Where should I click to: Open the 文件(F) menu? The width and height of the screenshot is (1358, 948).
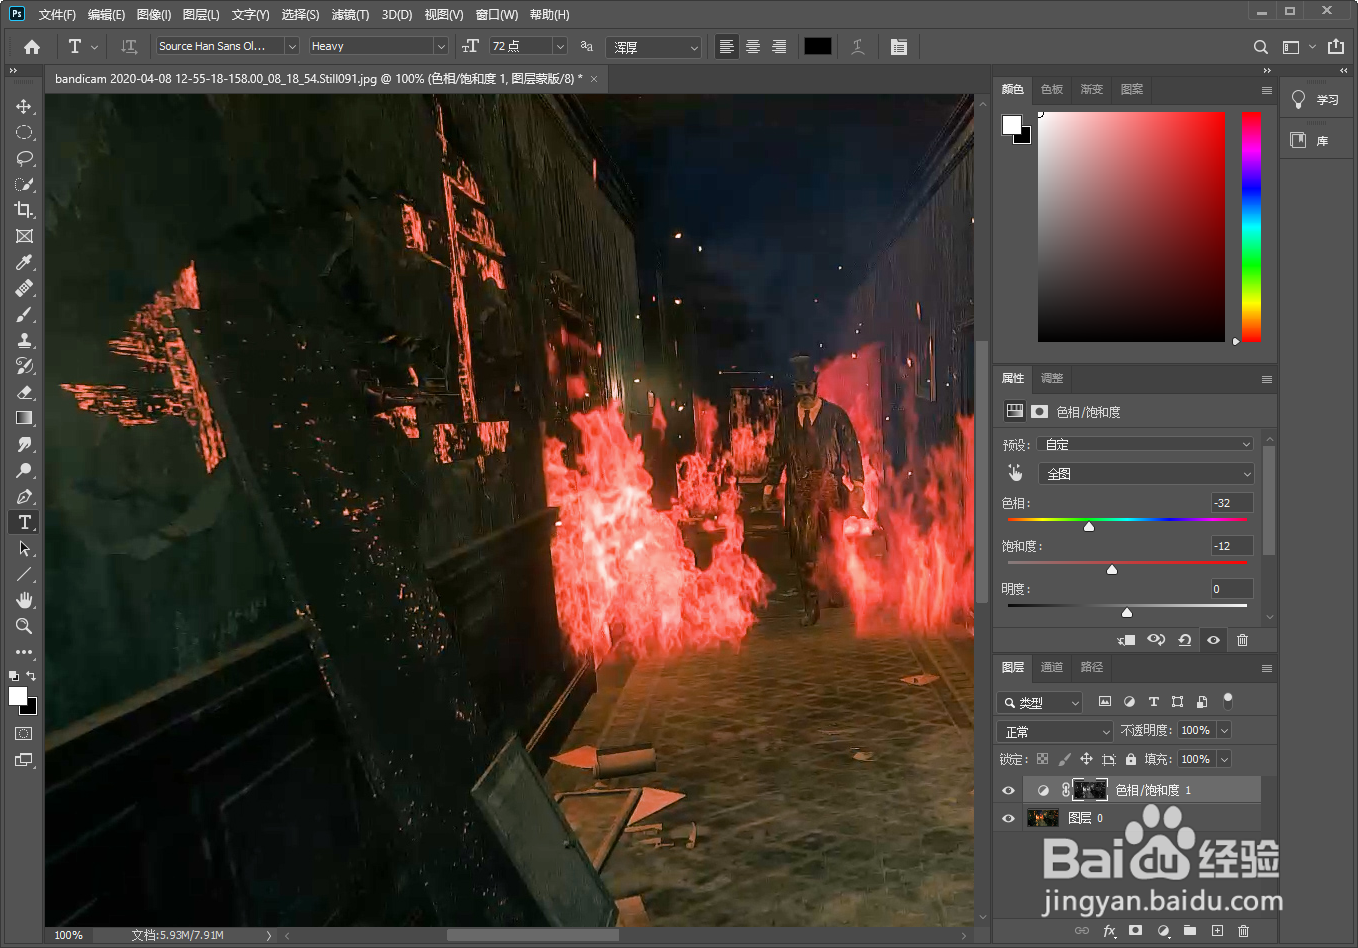tap(57, 14)
